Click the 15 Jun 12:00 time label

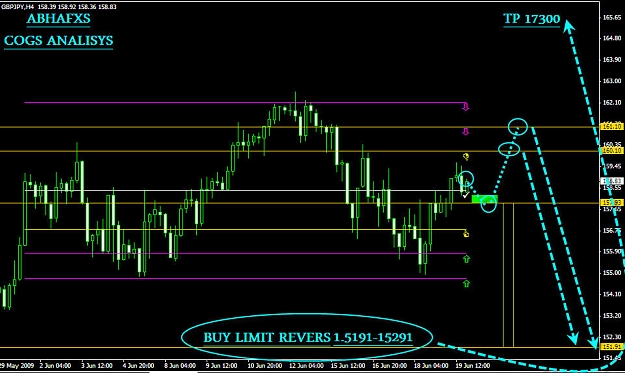point(348,365)
